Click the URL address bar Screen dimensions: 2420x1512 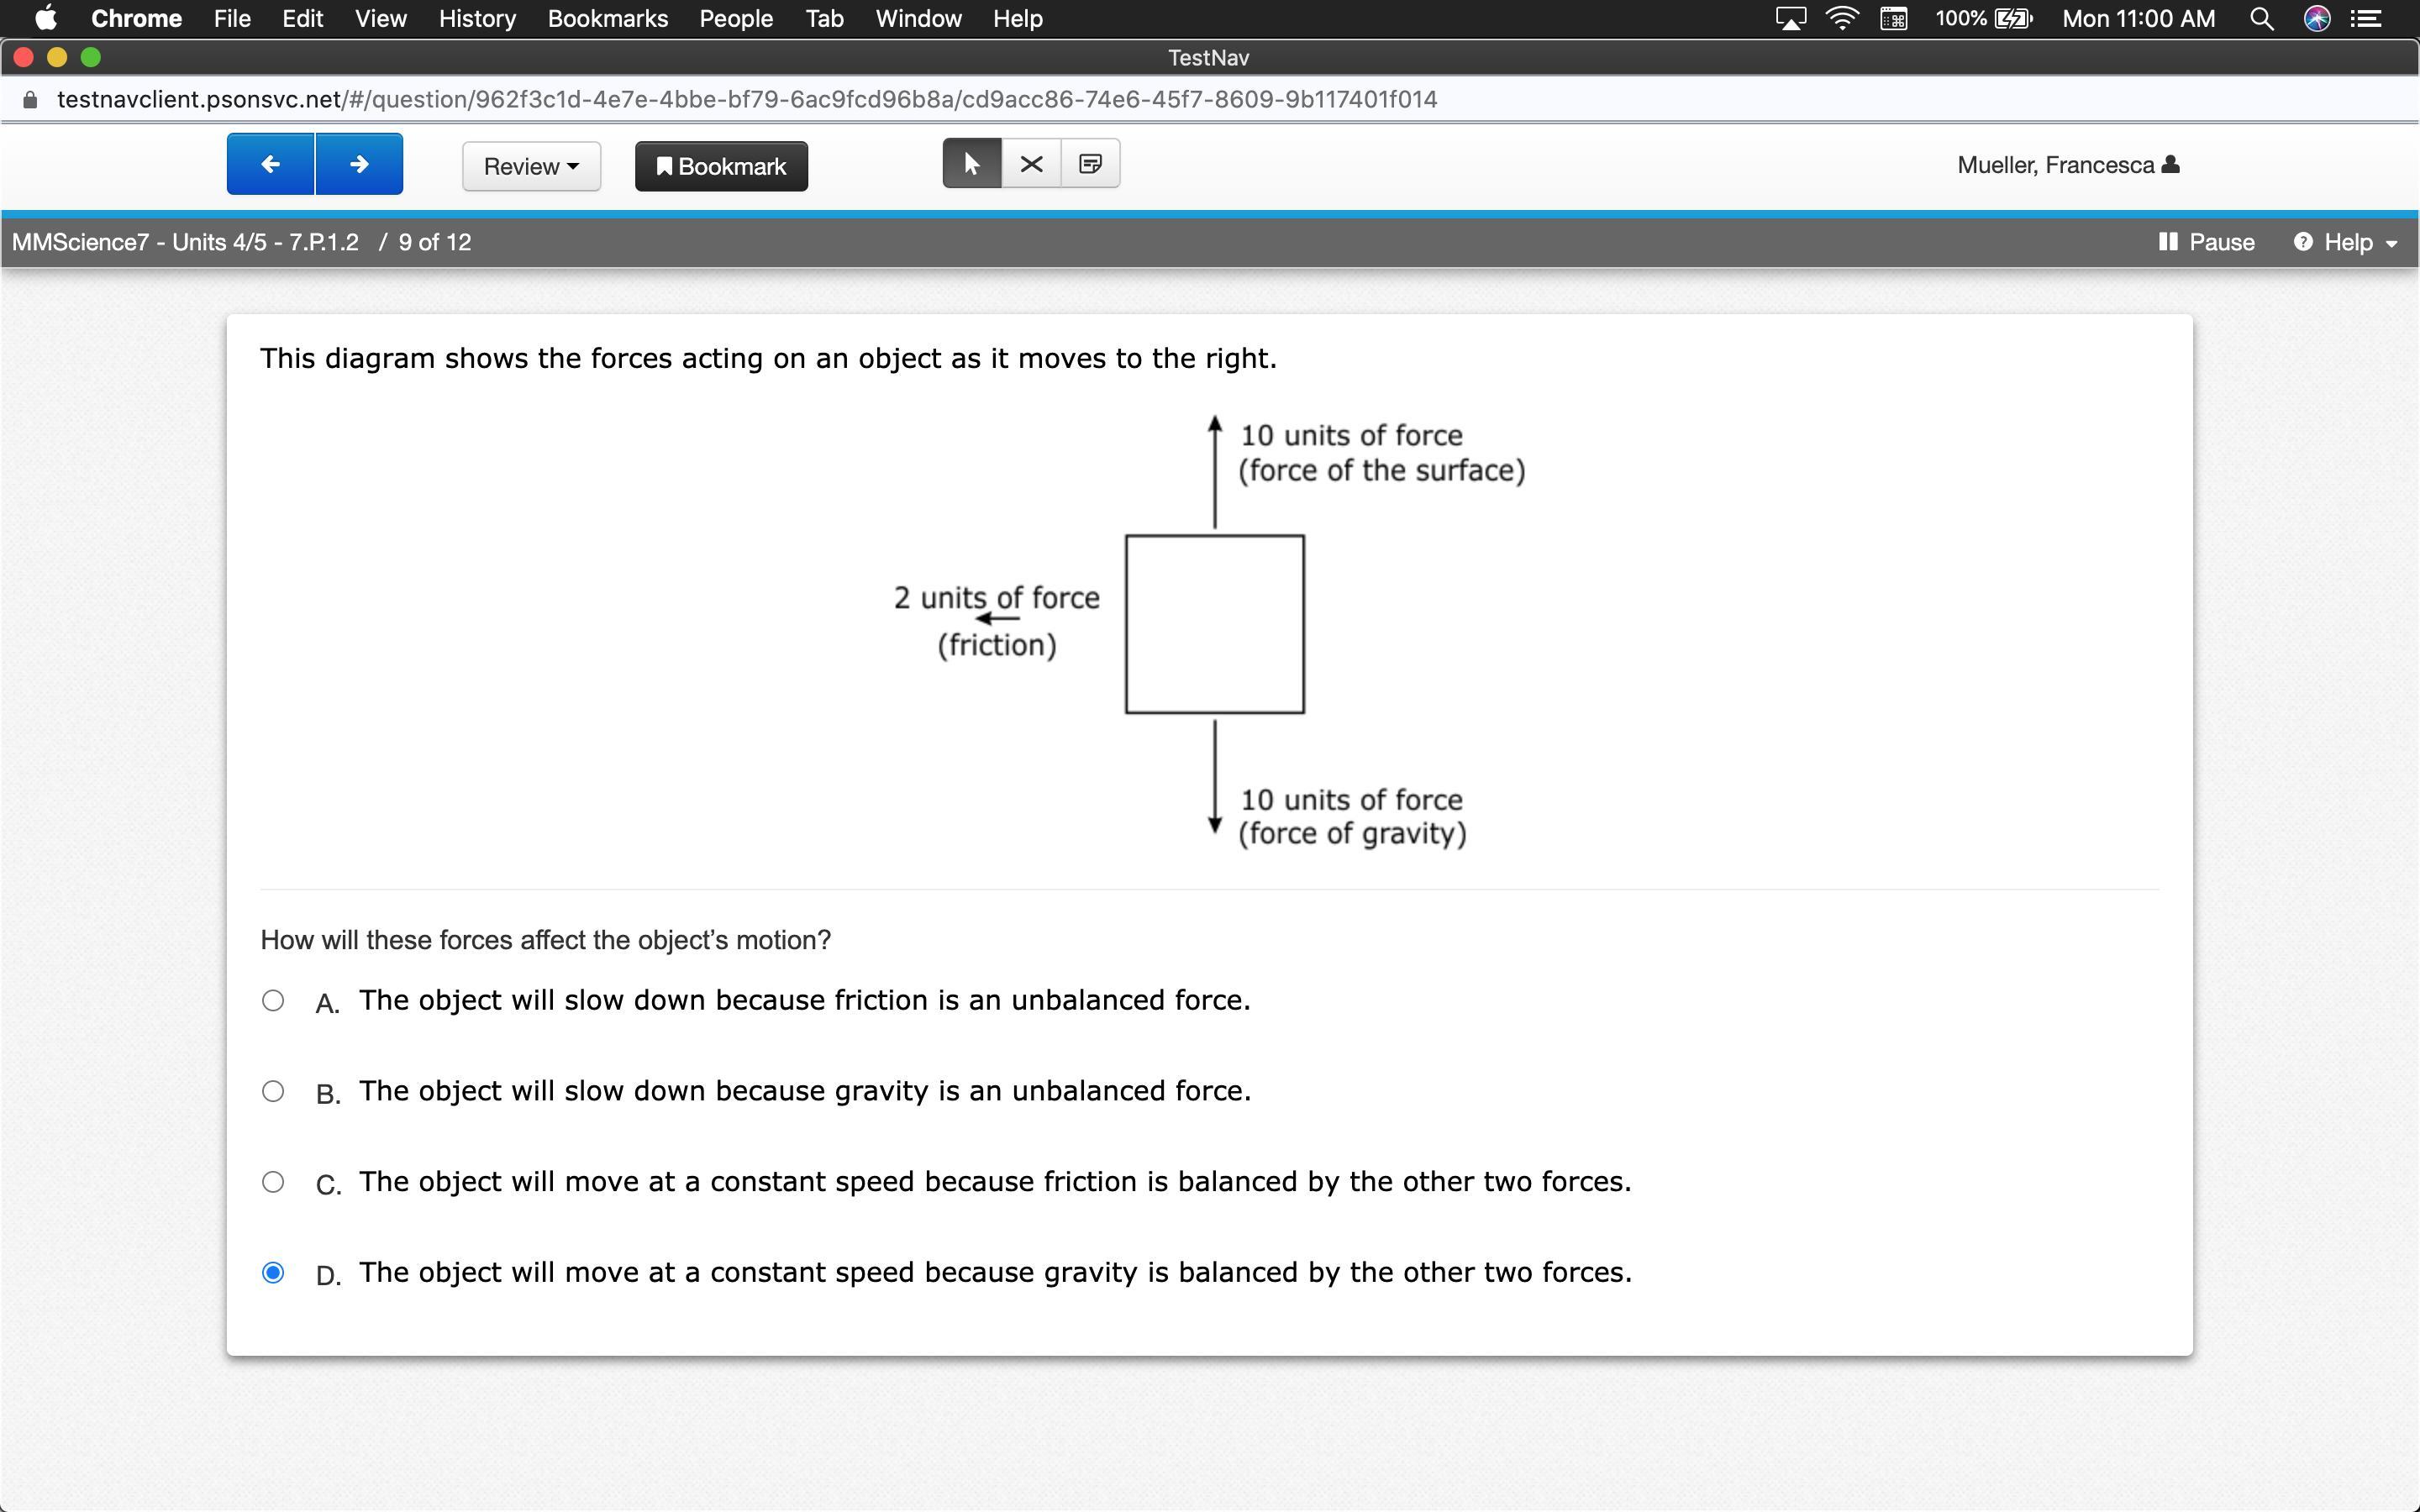pos(746,99)
